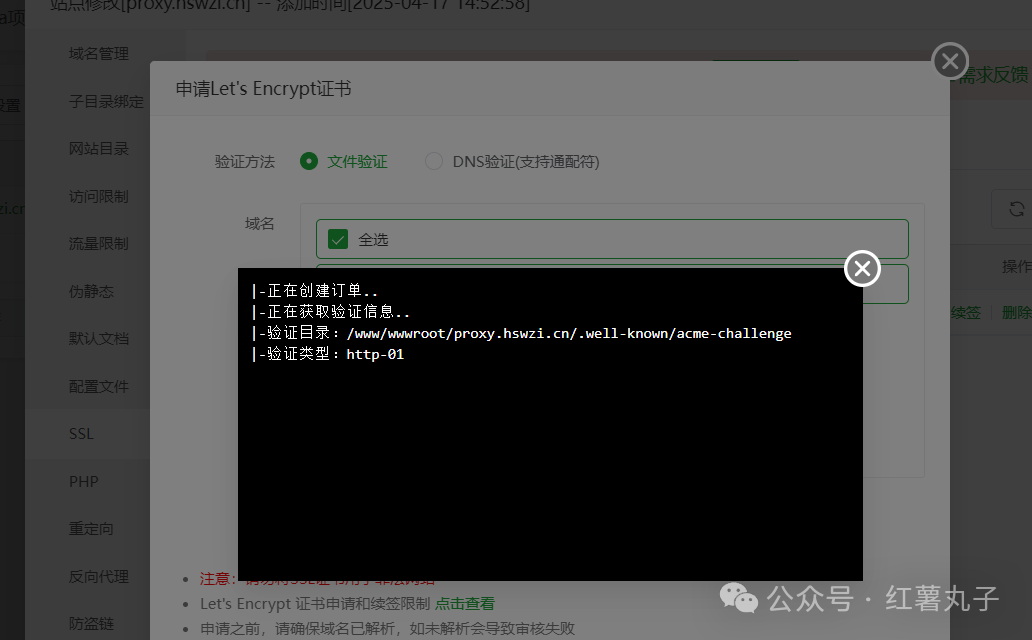The image size is (1032, 640).
Task: Select the 文件验证 radio button
Action: tap(309, 161)
